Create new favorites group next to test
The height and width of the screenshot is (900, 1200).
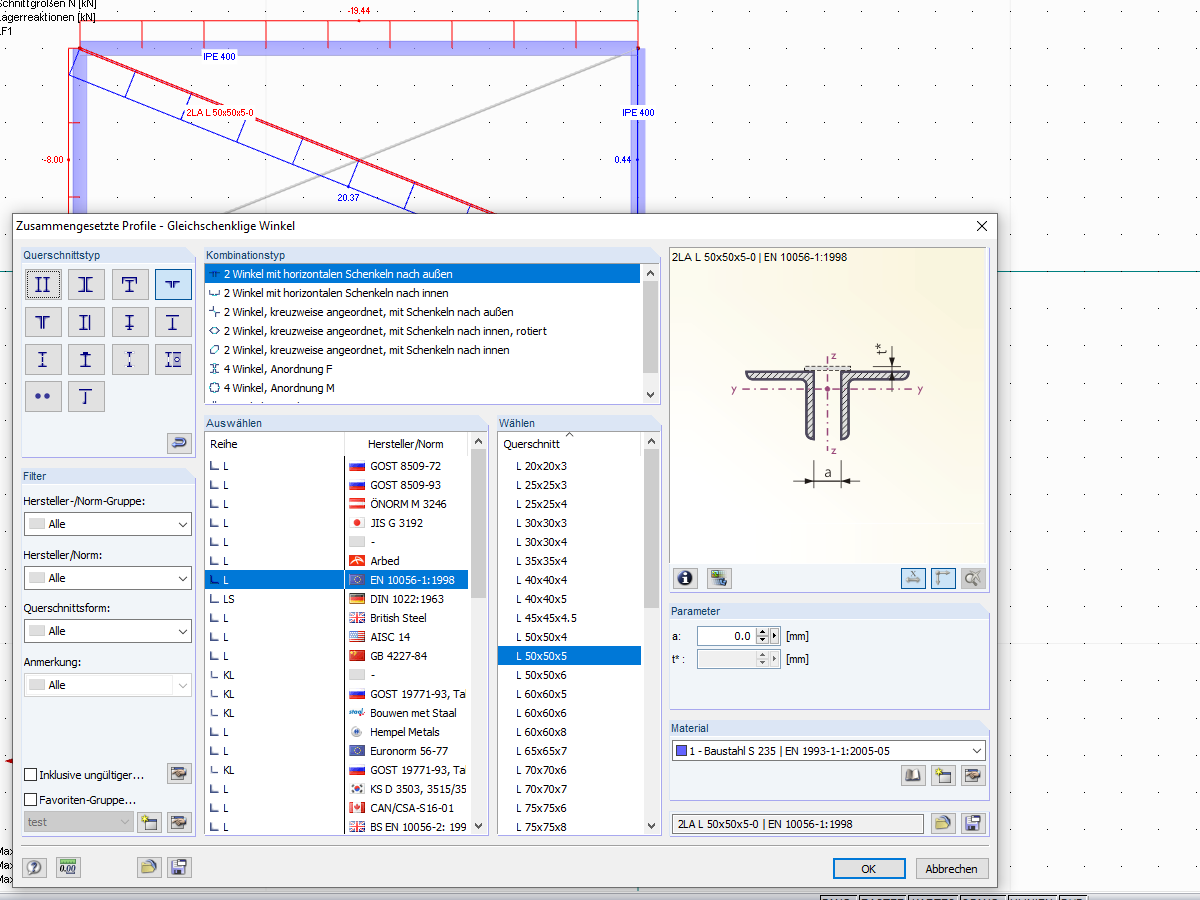[149, 822]
